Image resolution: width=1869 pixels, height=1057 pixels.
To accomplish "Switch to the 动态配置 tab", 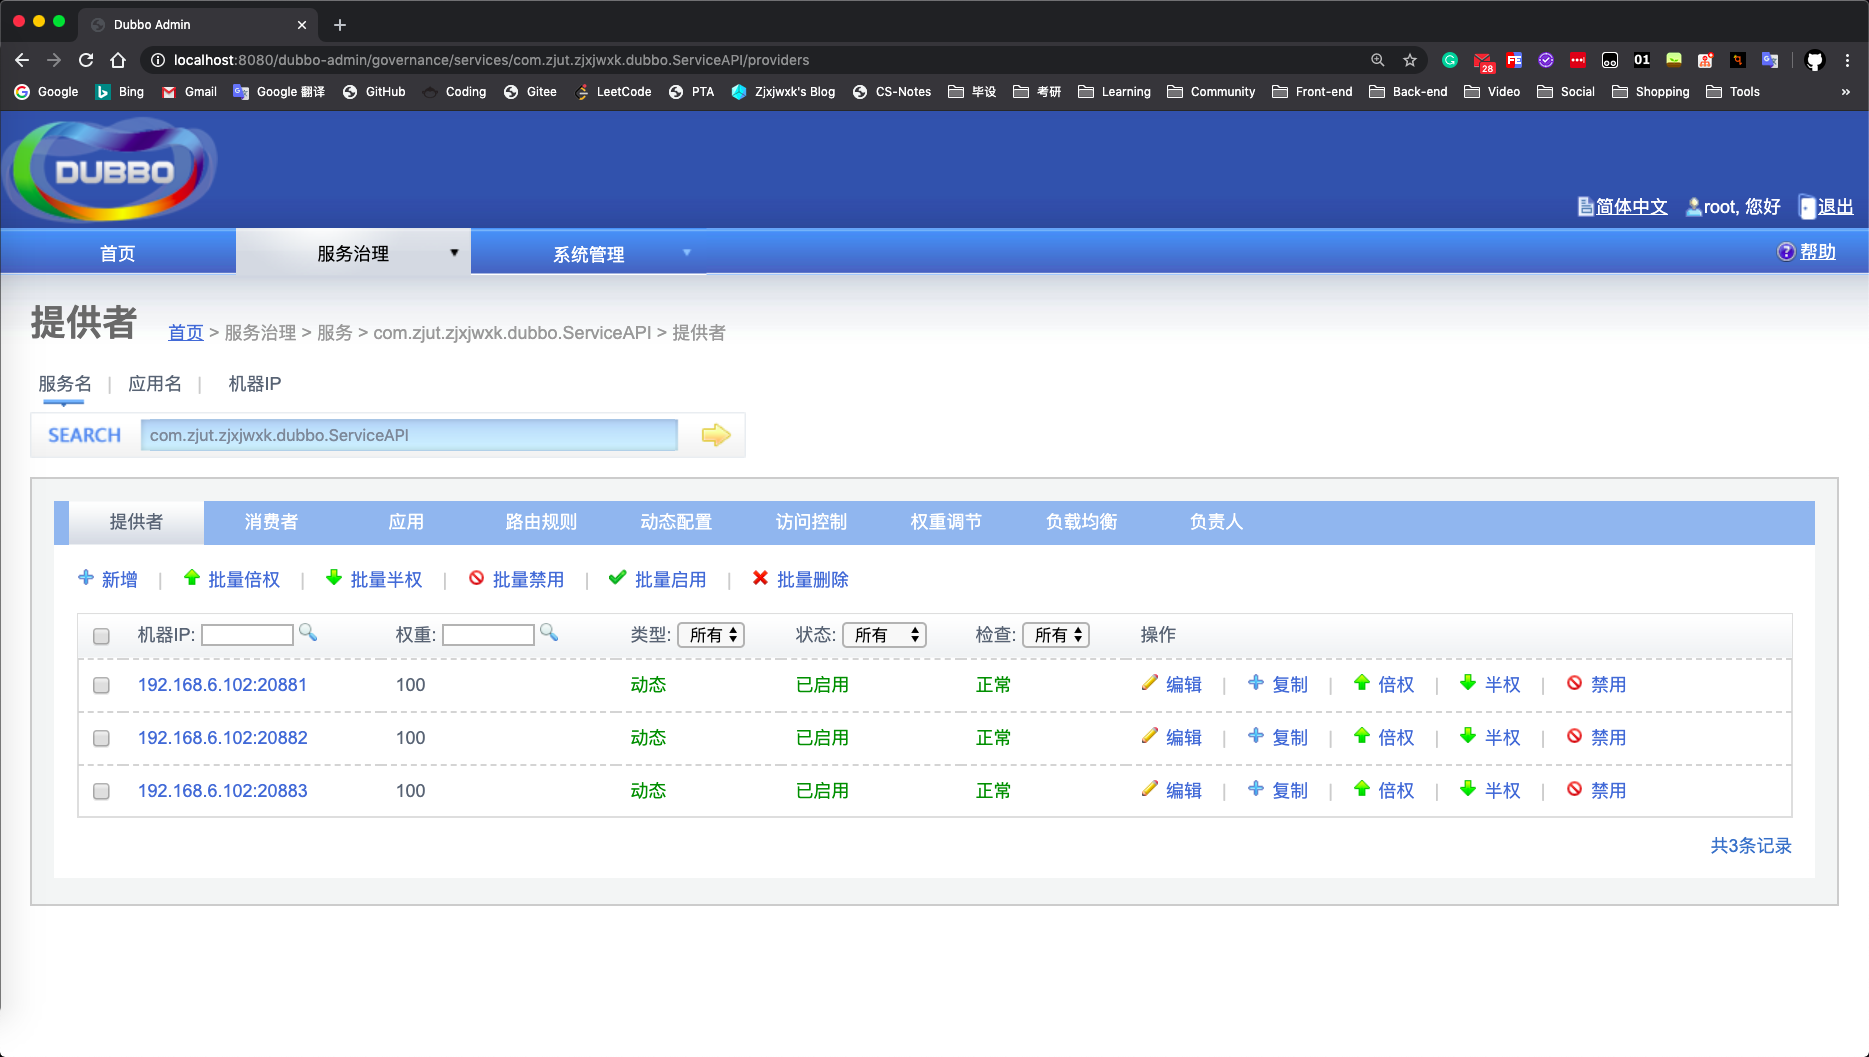I will coord(676,522).
